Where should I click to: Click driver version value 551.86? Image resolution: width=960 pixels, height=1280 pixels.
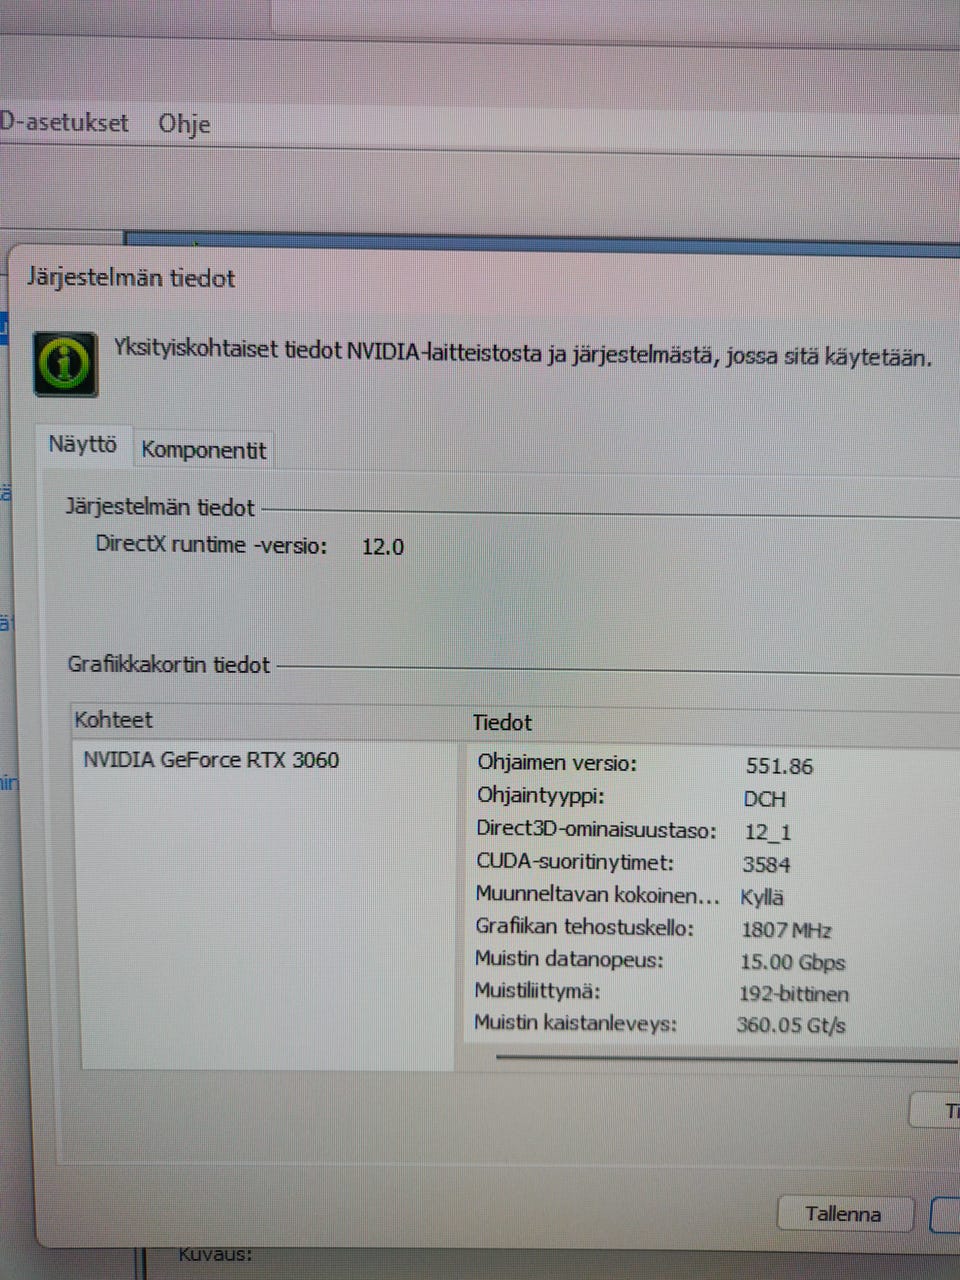779,766
